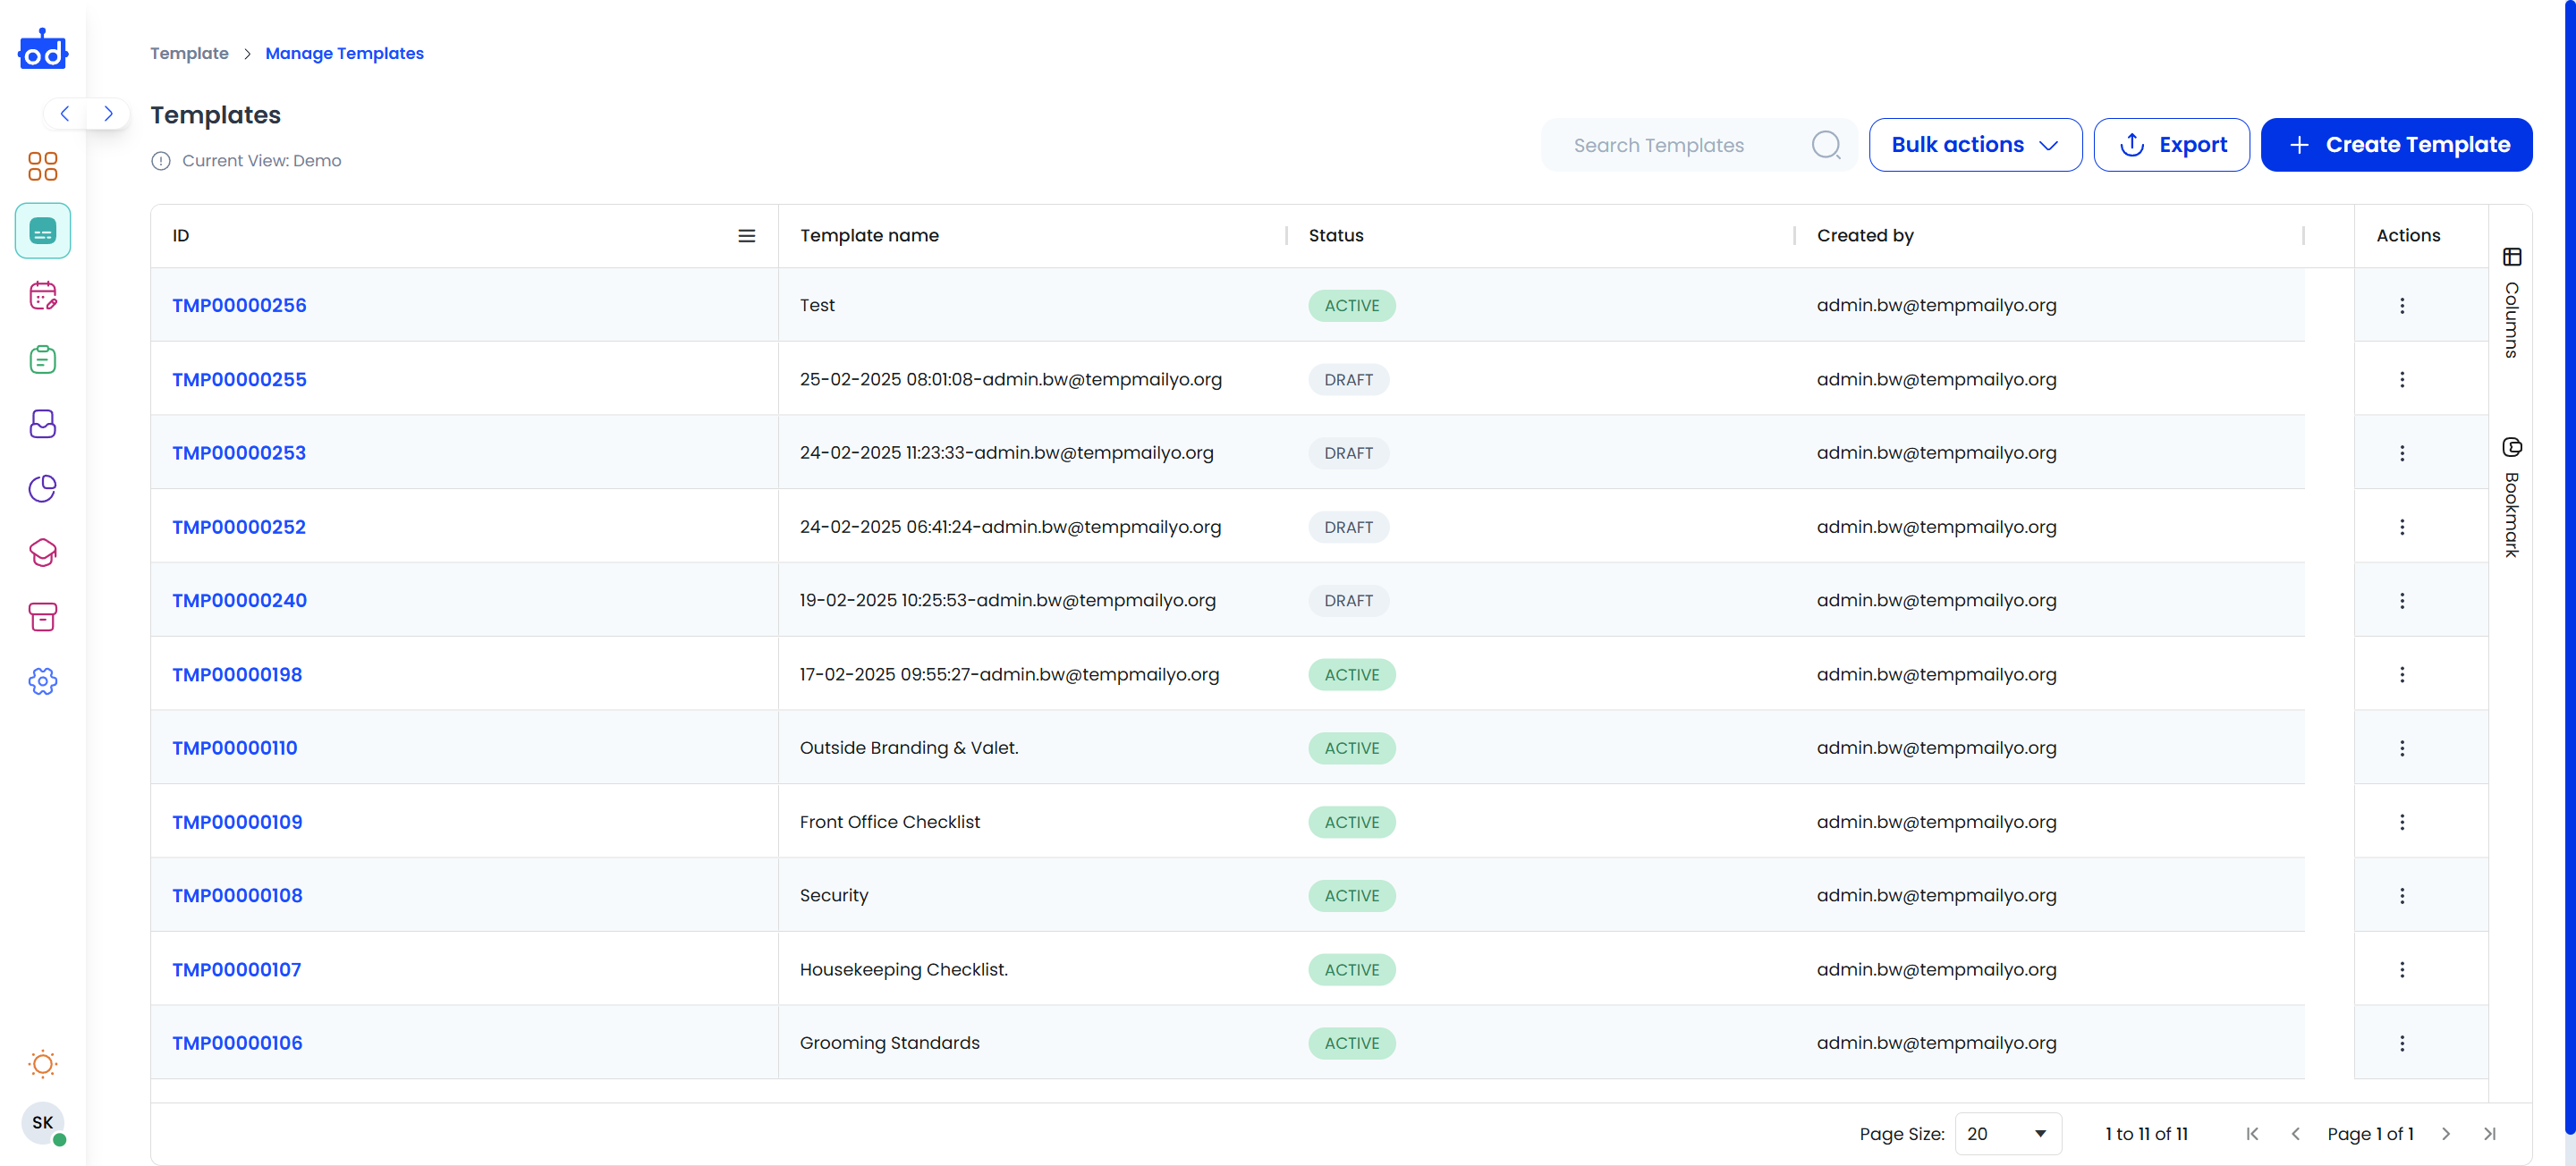Viewport: 2576px width, 1166px height.
Task: Open actions menu for TMP00000240
Action: point(2402,601)
